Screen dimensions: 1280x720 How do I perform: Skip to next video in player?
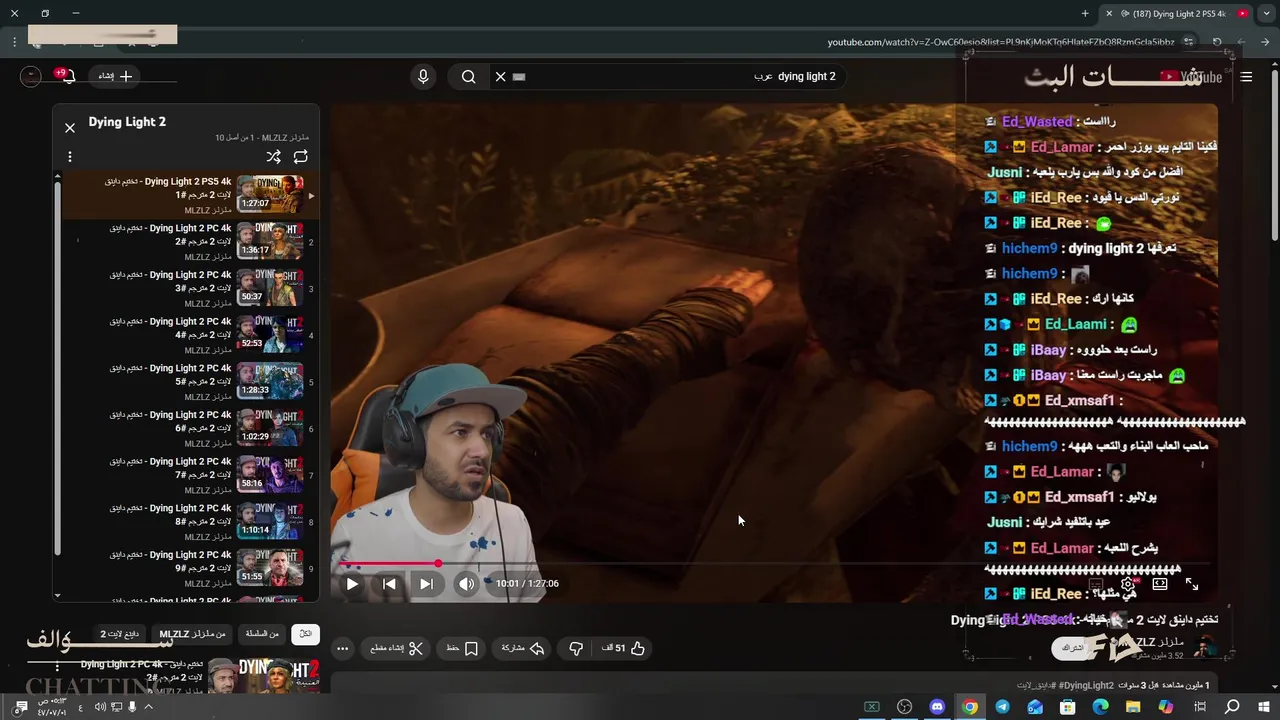(x=426, y=584)
